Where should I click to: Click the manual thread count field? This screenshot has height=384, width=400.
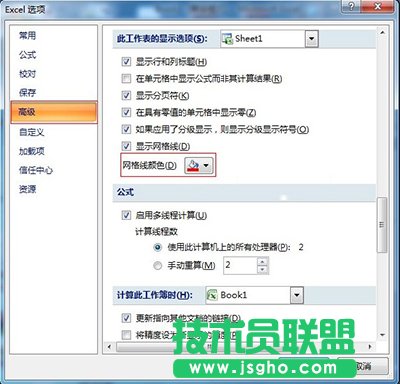tap(240, 265)
